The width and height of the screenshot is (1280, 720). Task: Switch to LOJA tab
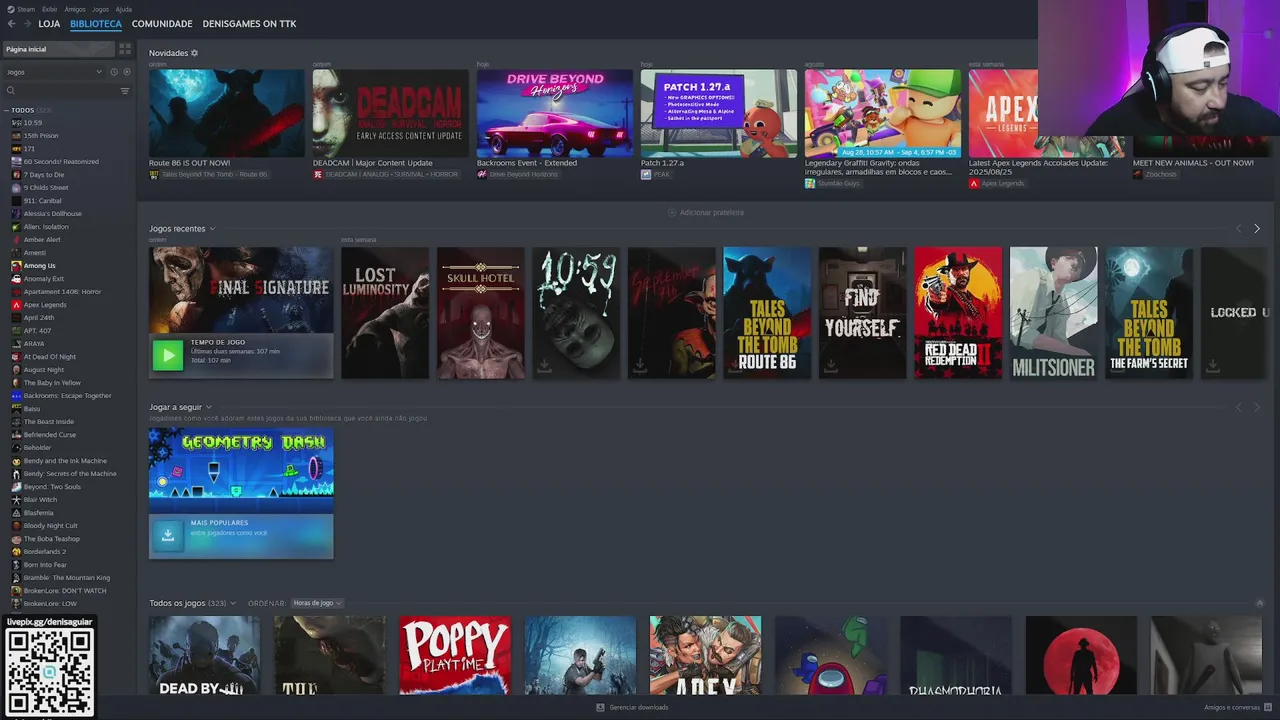point(49,23)
